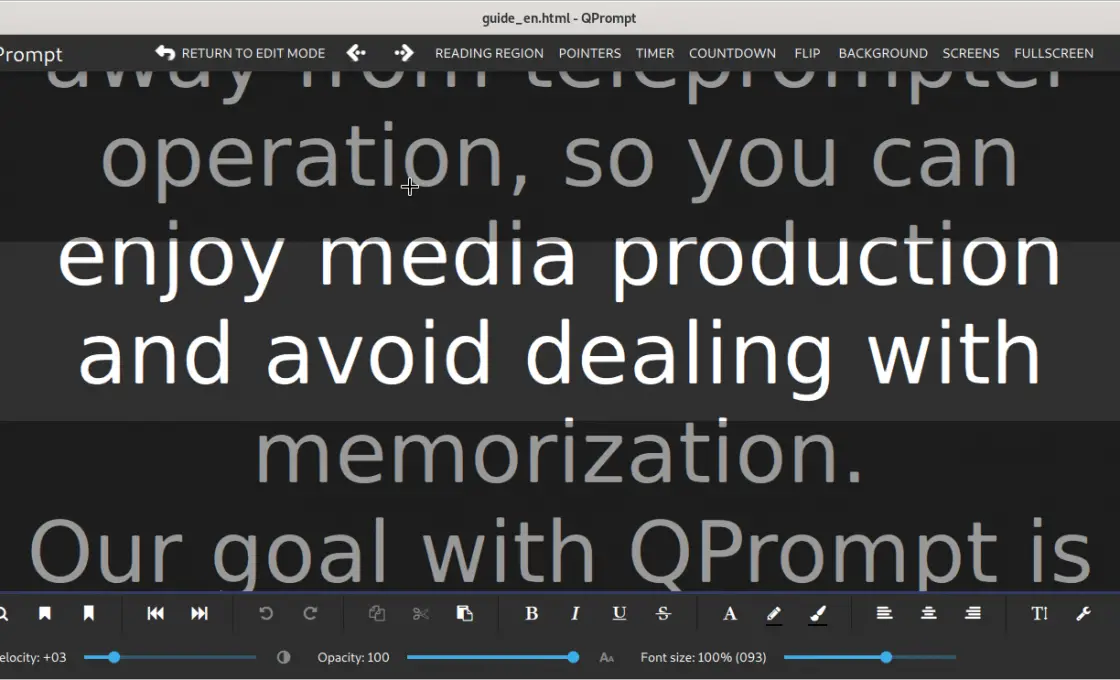Click the paste clipboard icon
Viewport: 1120px width, 680px height.
pyautogui.click(x=465, y=614)
